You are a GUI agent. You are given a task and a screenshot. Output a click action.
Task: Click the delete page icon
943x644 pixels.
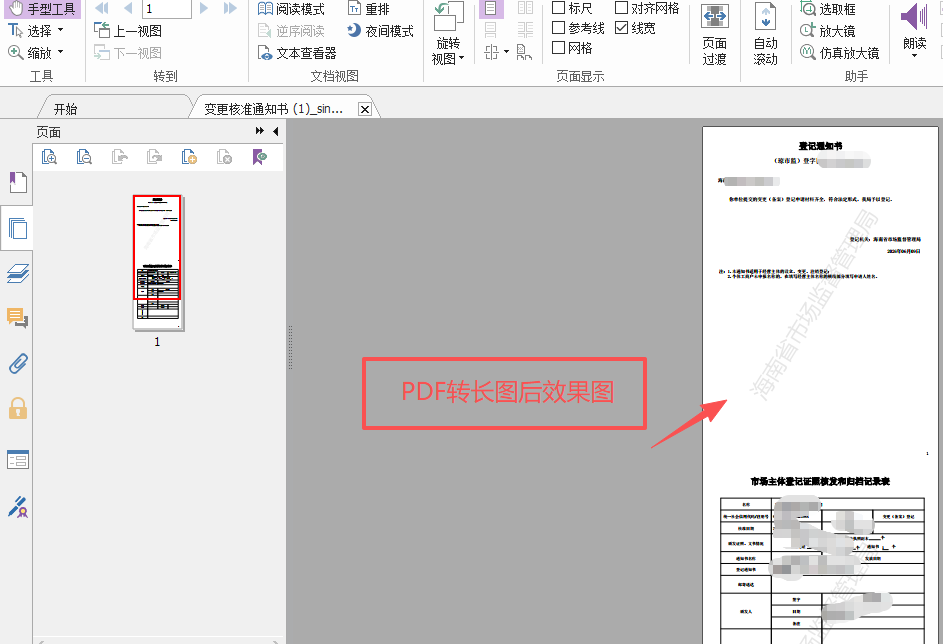tap(224, 157)
